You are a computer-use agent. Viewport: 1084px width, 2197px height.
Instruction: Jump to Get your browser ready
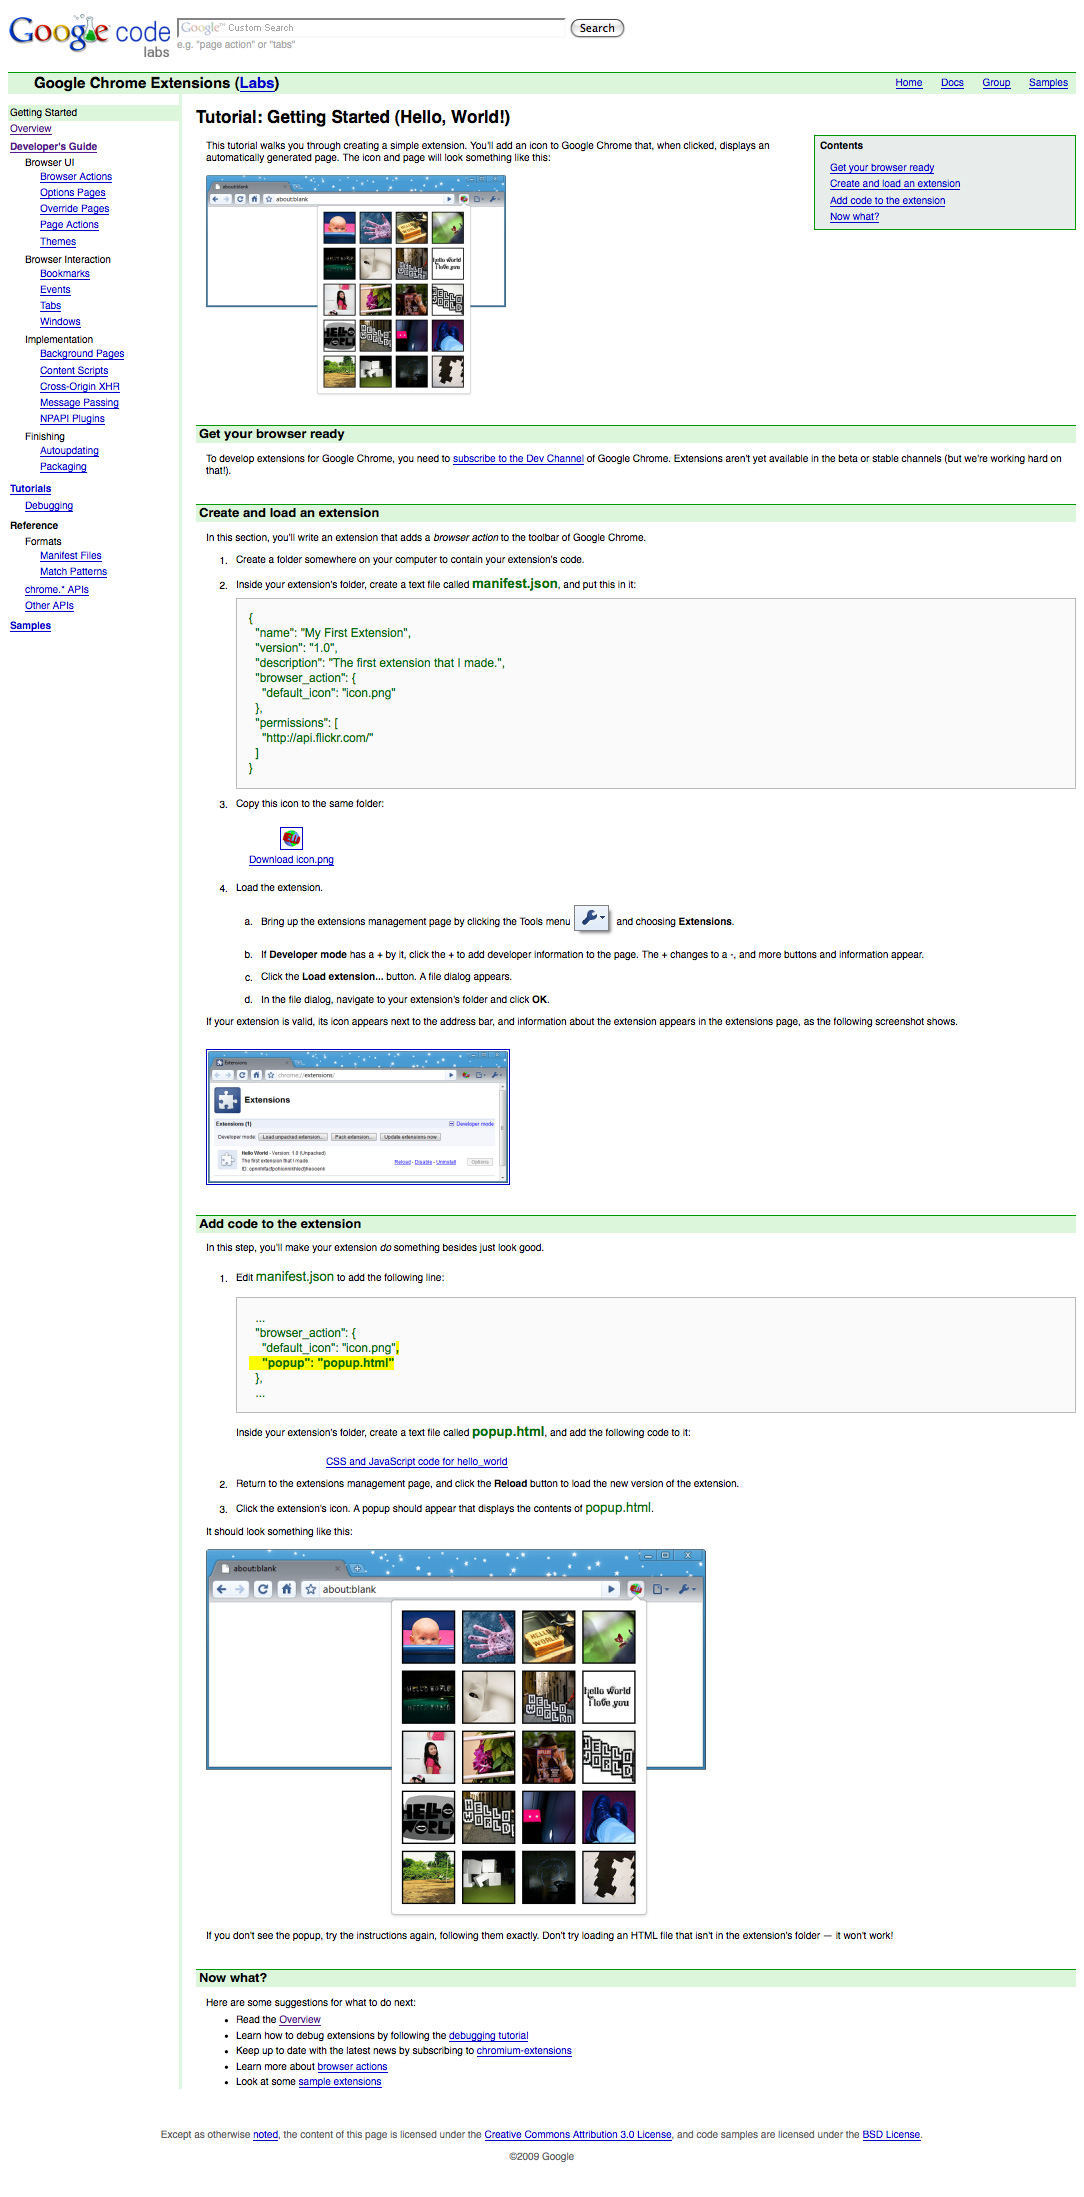tap(882, 168)
